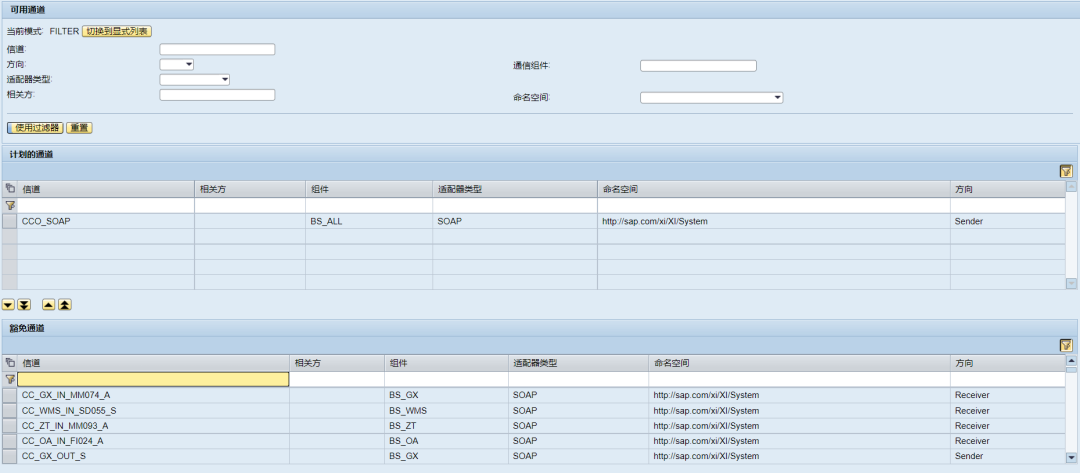This screenshot has height=473, width=1080.
Task: Click Sender direction cell of CC_GX_OUT_S row
Action: [x=1008, y=456]
